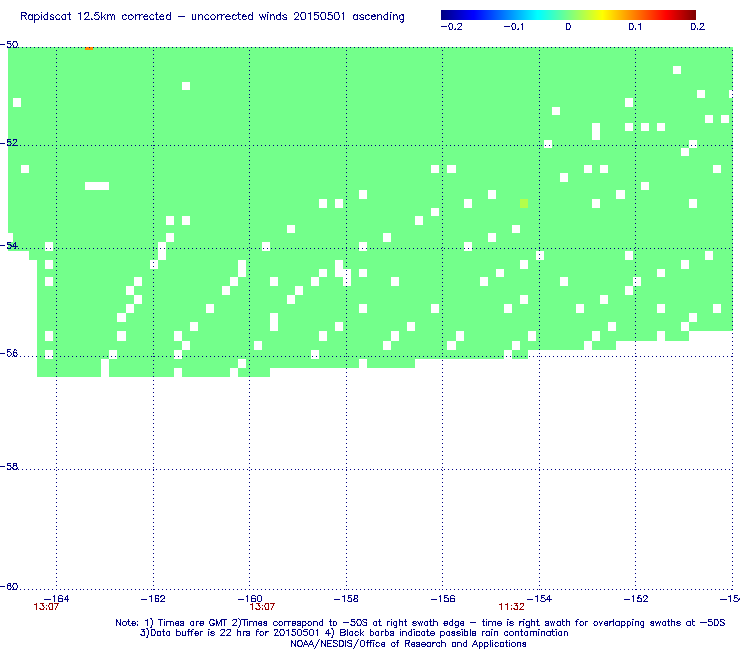This screenshot has height=650, width=740.
Task: Click the note line about data buffer
Action: click(x=354, y=633)
